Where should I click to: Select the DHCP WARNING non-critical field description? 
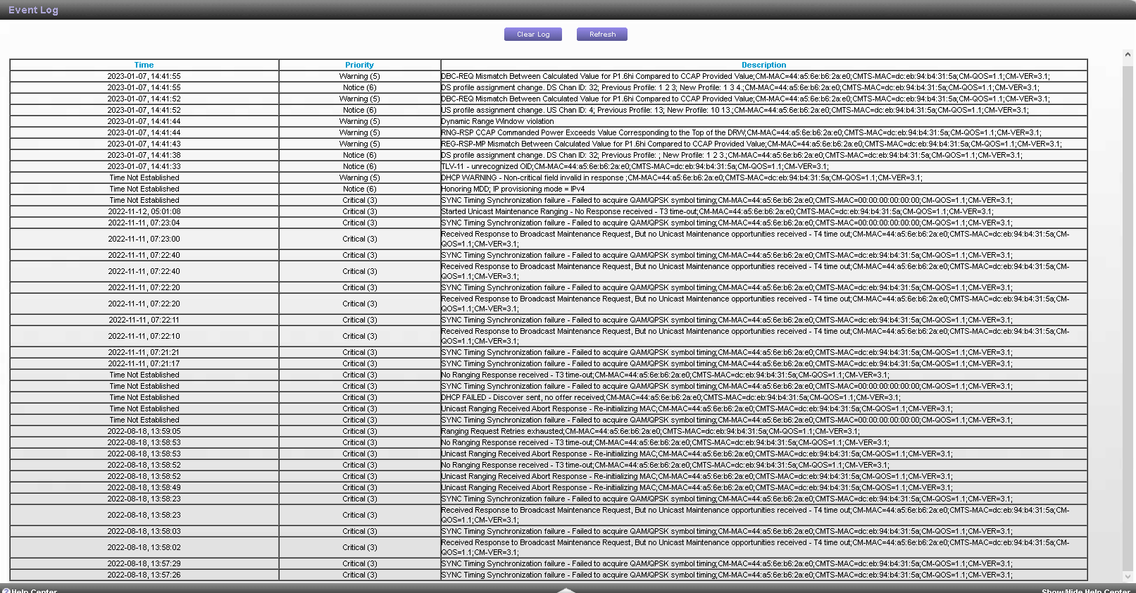[682, 177]
